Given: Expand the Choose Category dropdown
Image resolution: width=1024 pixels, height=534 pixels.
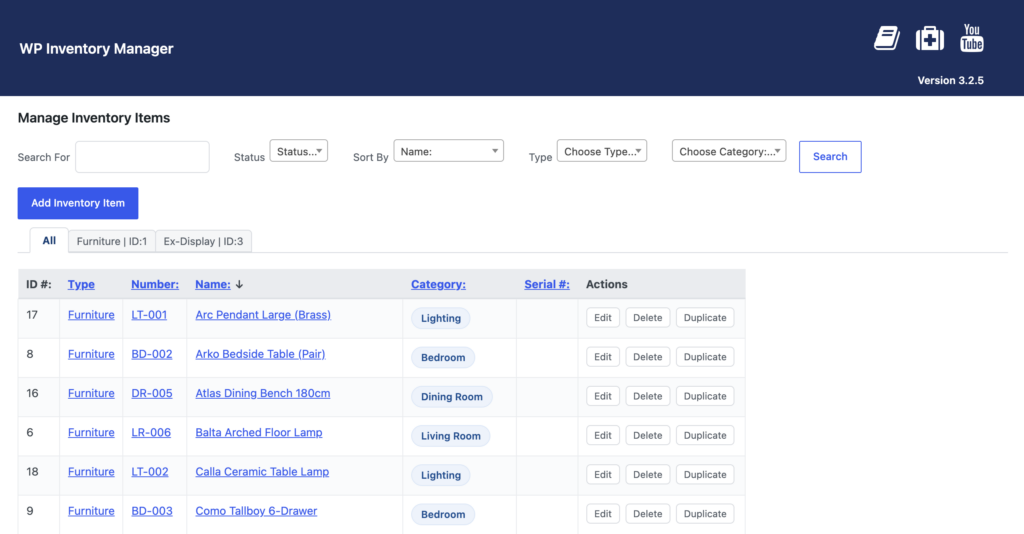Looking at the screenshot, I should click(x=729, y=151).
